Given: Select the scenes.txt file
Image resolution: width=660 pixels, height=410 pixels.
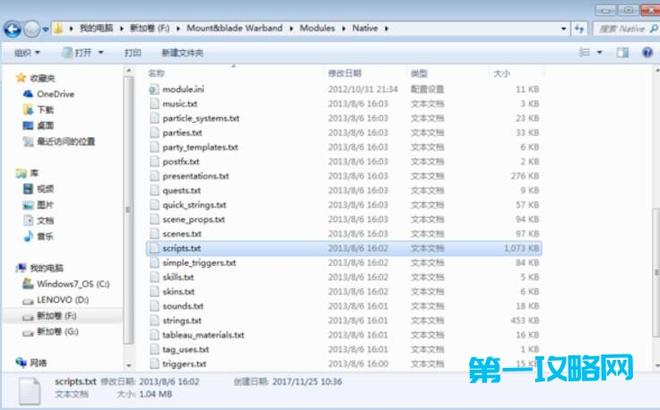Looking at the screenshot, I should tap(182, 234).
